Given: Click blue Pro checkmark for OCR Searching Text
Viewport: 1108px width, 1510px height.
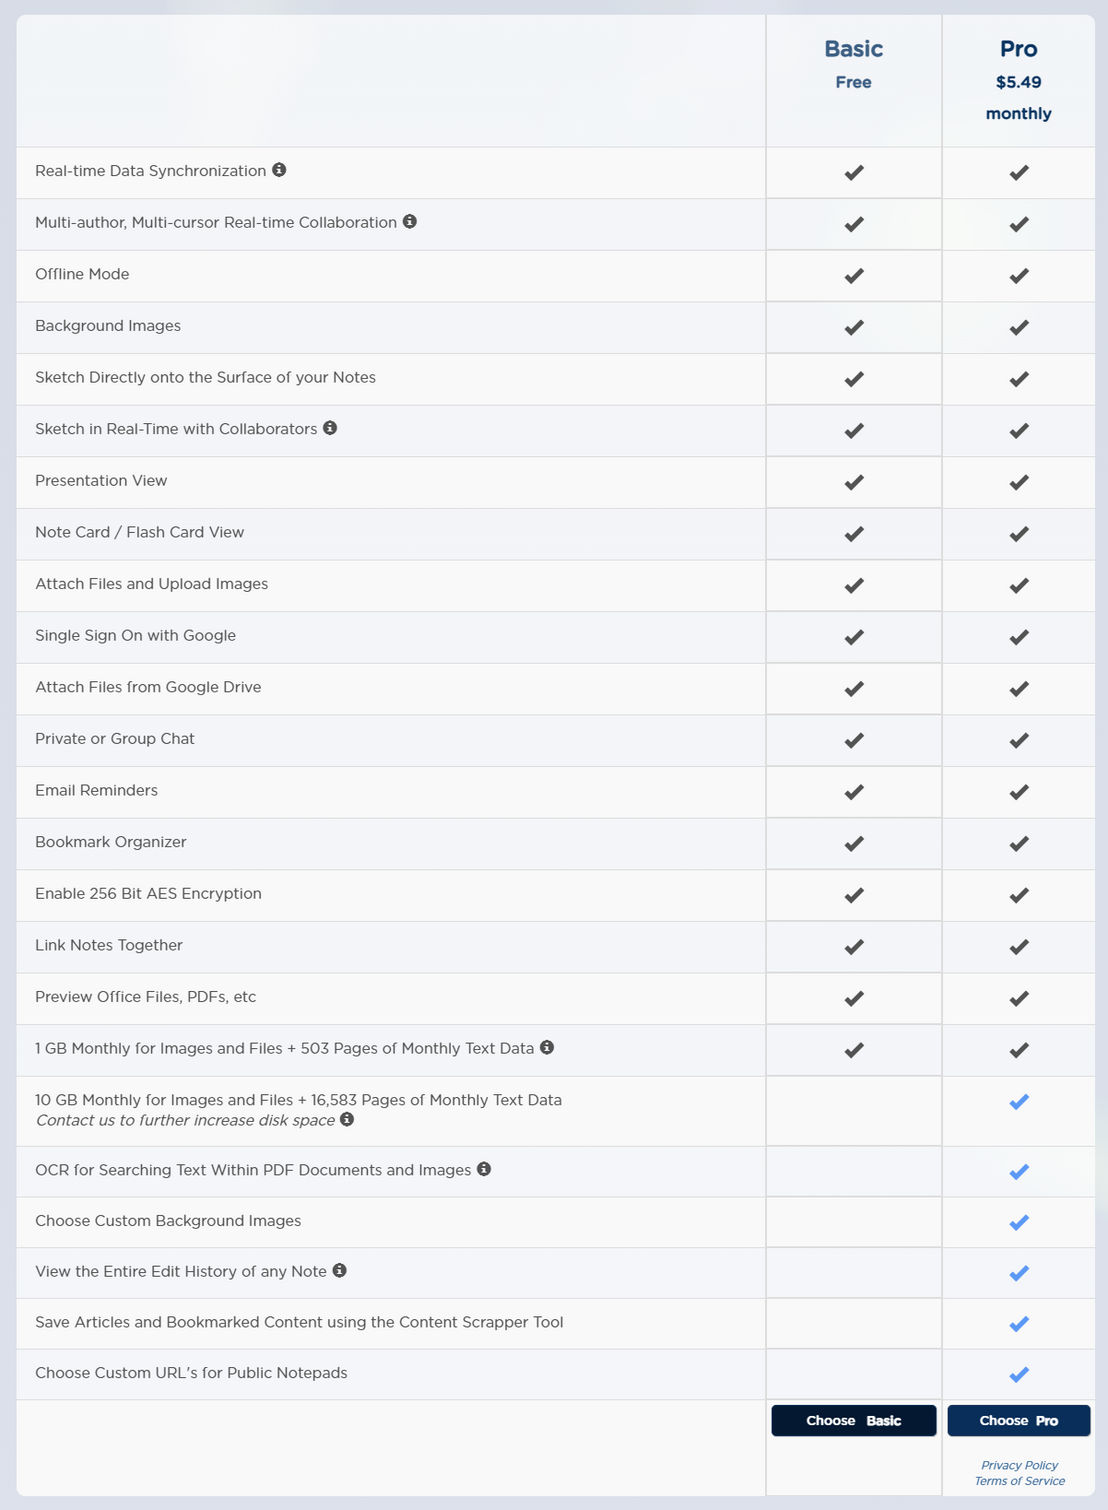Looking at the screenshot, I should pyautogui.click(x=1019, y=1172).
